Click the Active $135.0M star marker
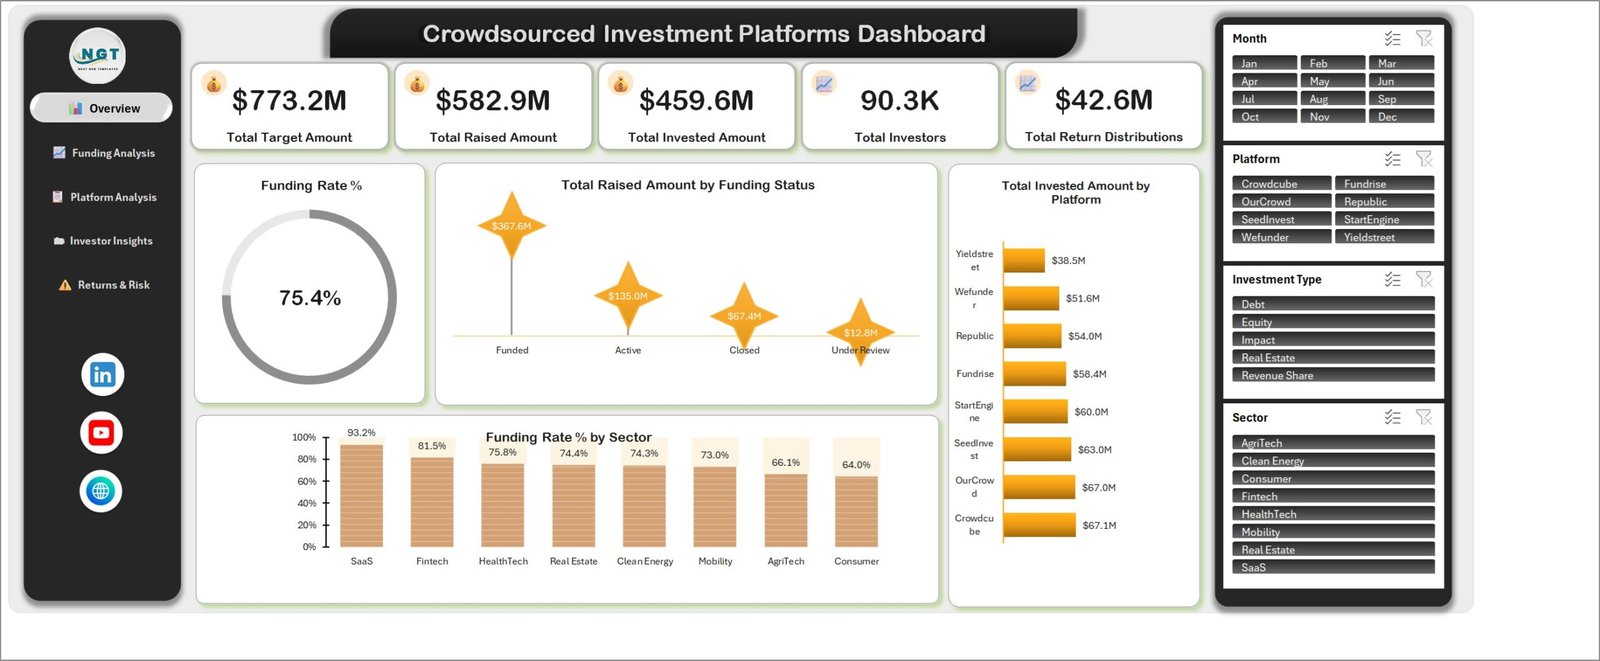1600x661 pixels. click(627, 296)
